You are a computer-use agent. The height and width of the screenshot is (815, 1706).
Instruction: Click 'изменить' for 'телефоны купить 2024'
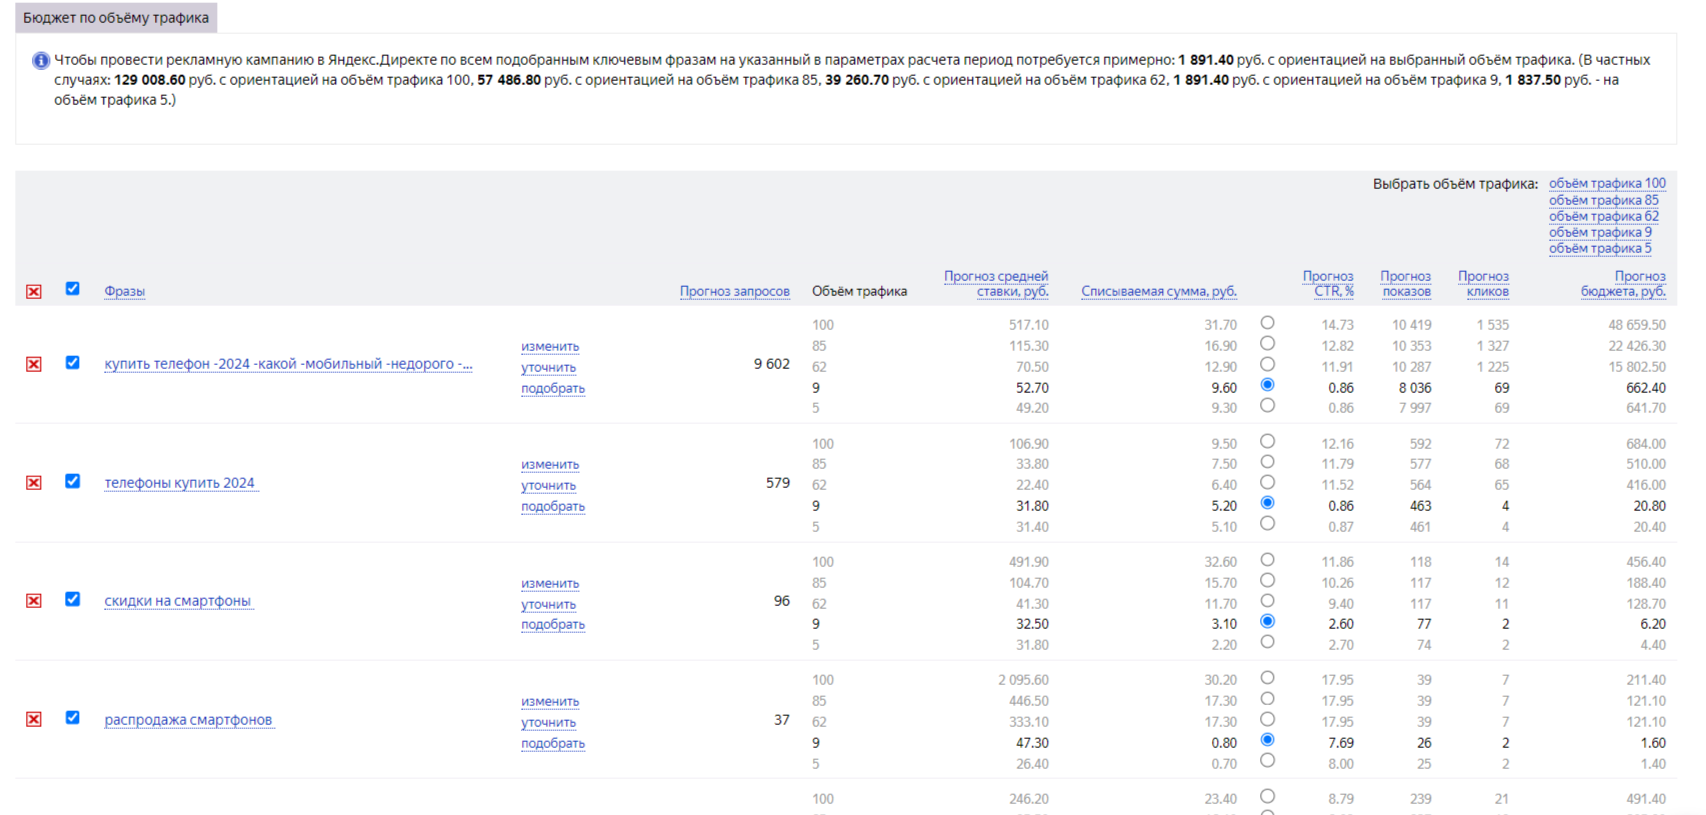click(x=550, y=465)
